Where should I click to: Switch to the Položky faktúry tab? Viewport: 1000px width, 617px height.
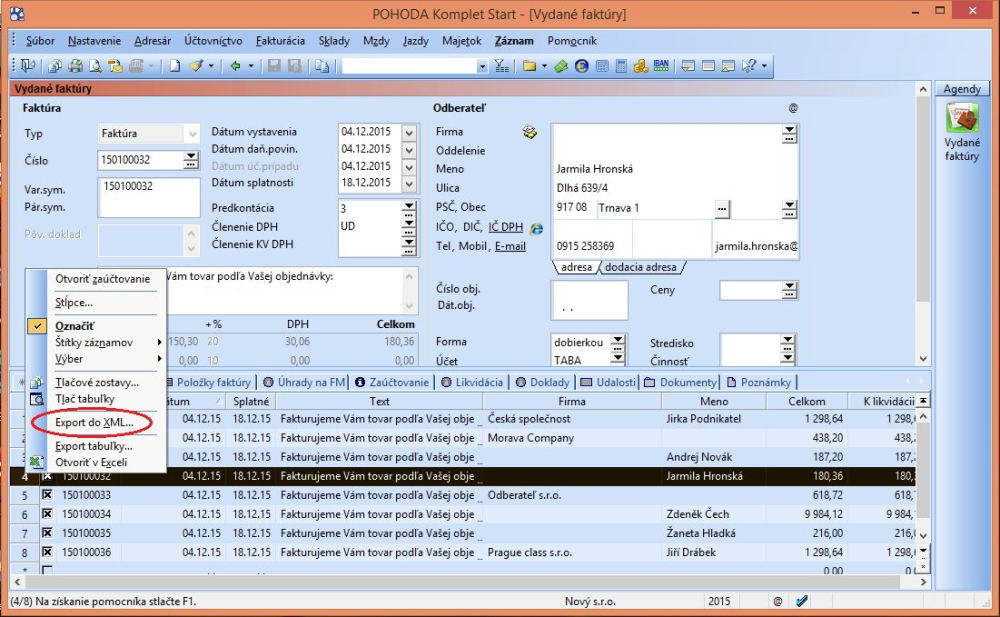(209, 382)
